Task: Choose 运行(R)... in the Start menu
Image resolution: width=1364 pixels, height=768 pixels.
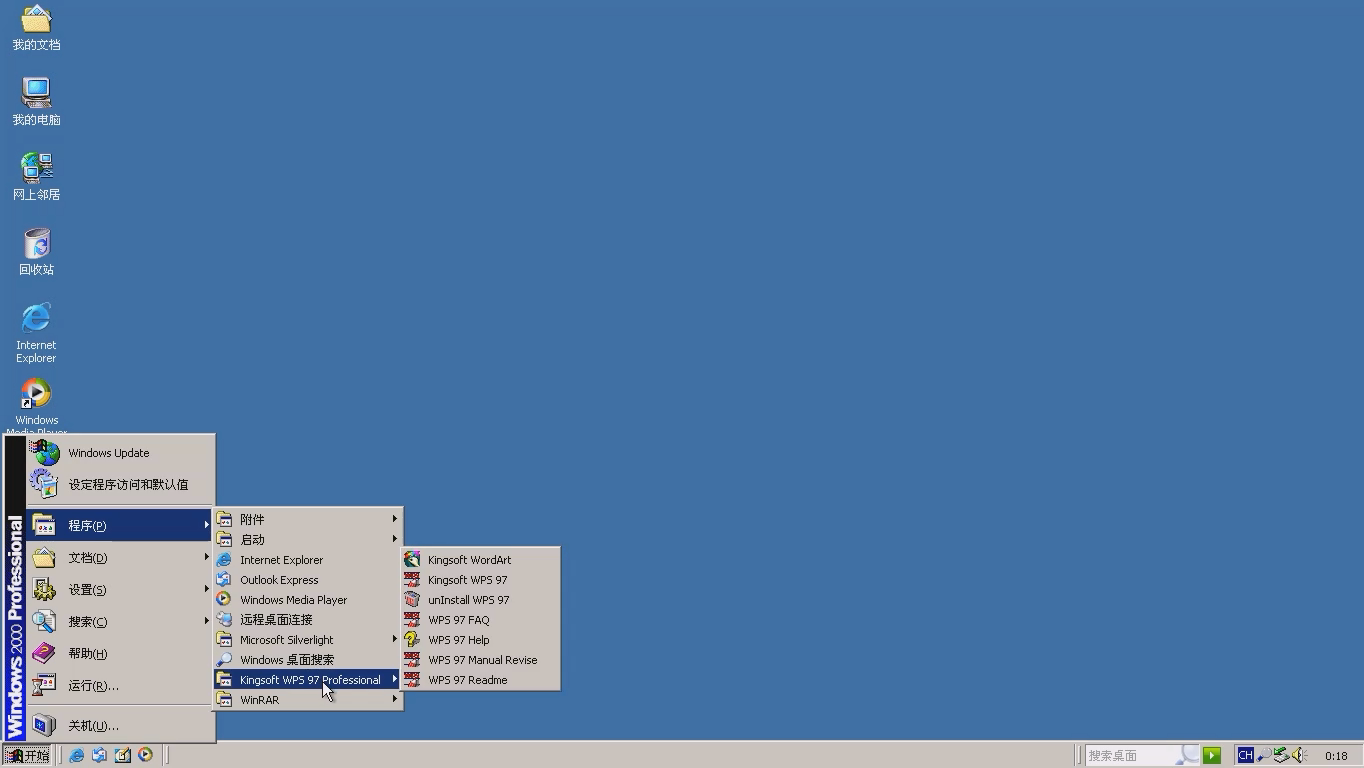Action: pos(120,685)
